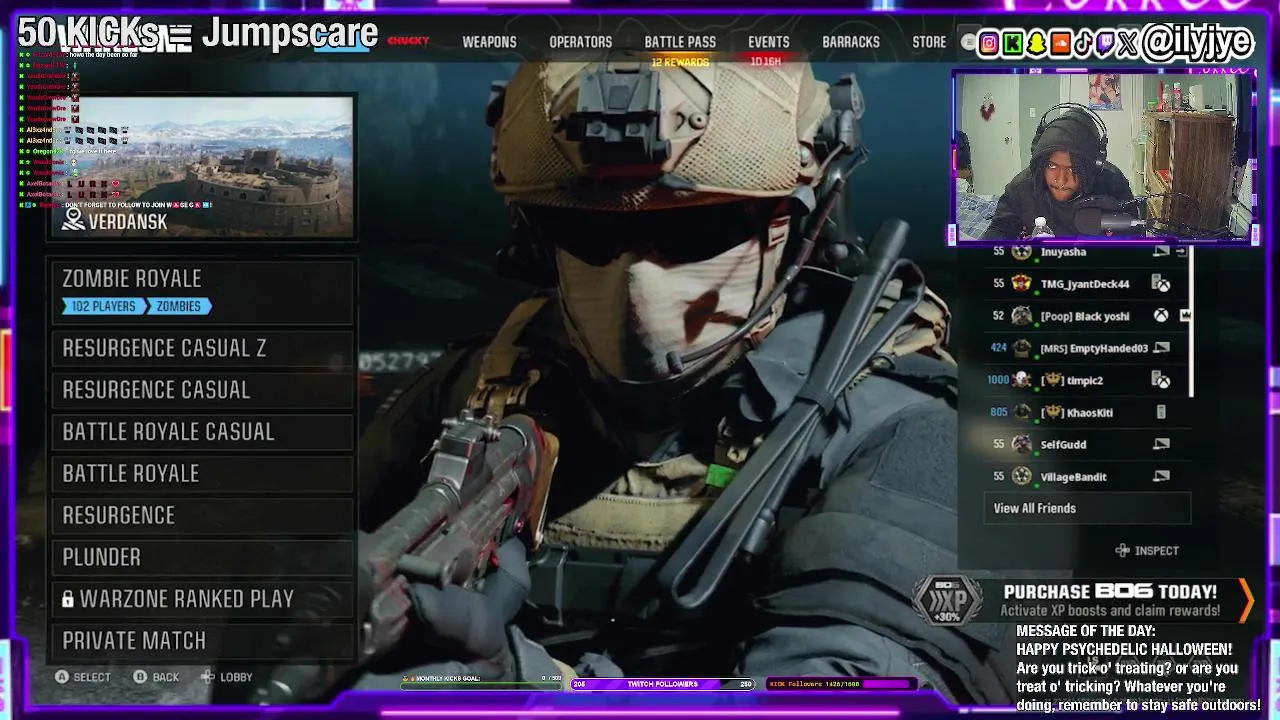The width and height of the screenshot is (1280, 720).
Task: Open the Barracks tab
Action: (x=851, y=42)
